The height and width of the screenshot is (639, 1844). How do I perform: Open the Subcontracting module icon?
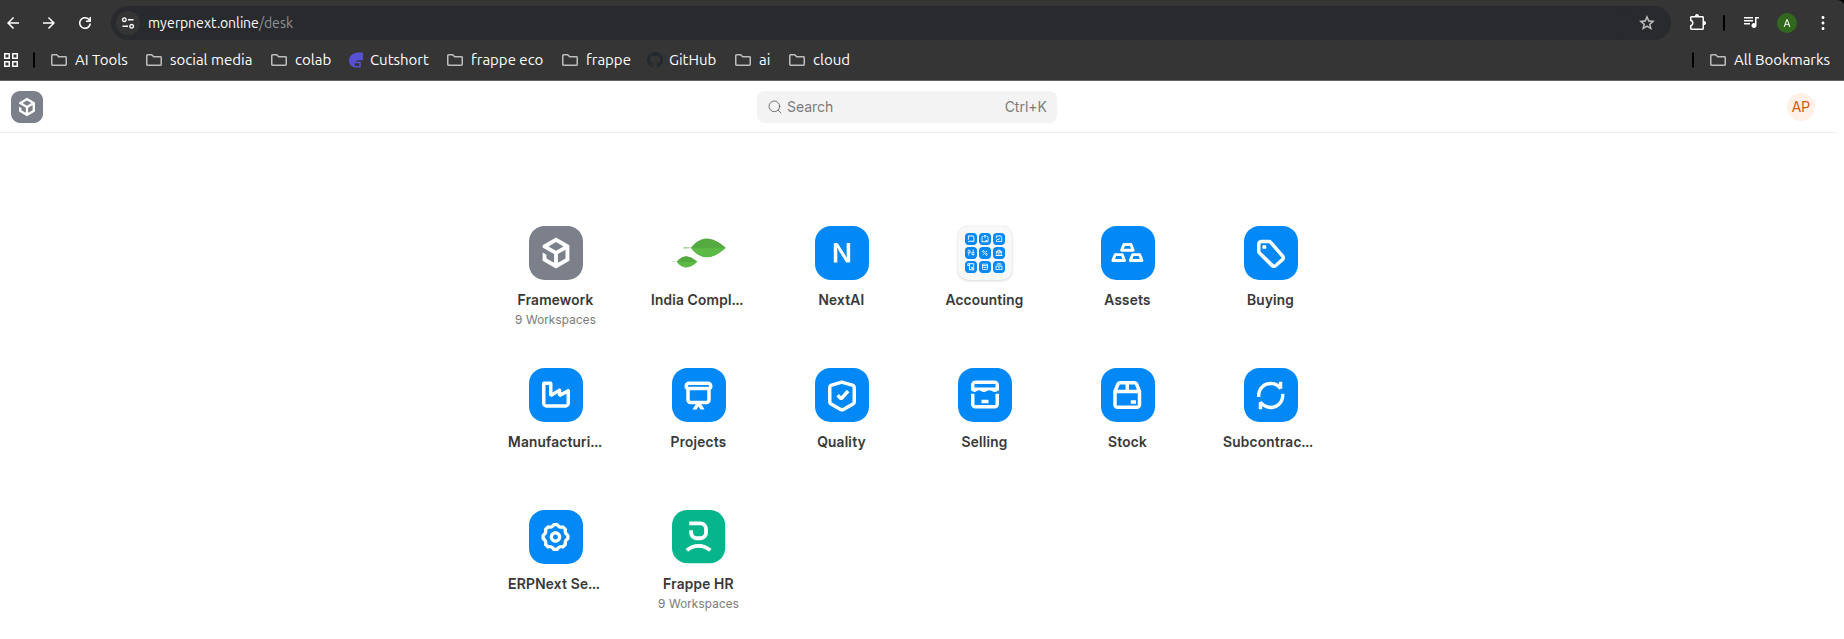(1270, 395)
